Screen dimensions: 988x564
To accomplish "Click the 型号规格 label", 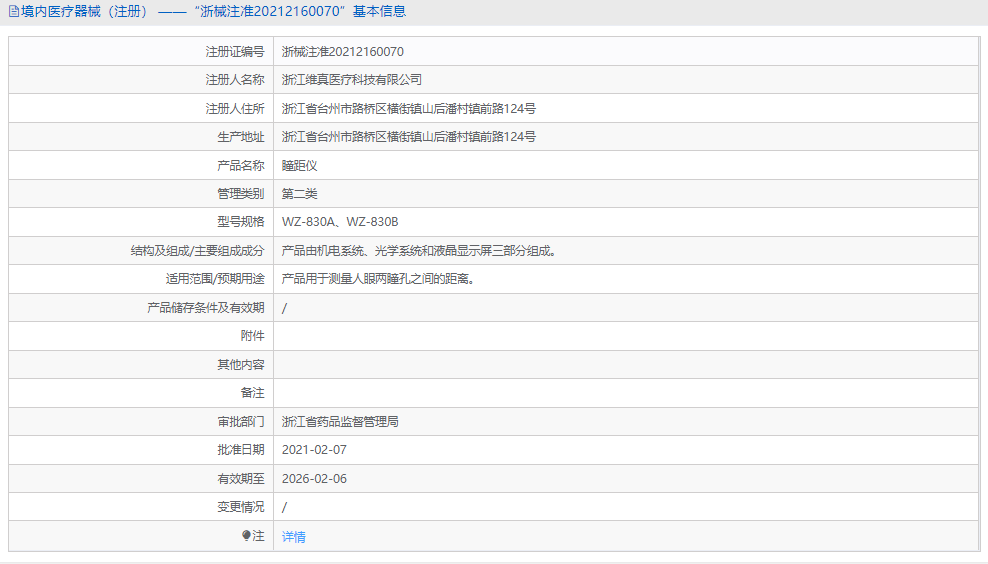I will [241, 222].
